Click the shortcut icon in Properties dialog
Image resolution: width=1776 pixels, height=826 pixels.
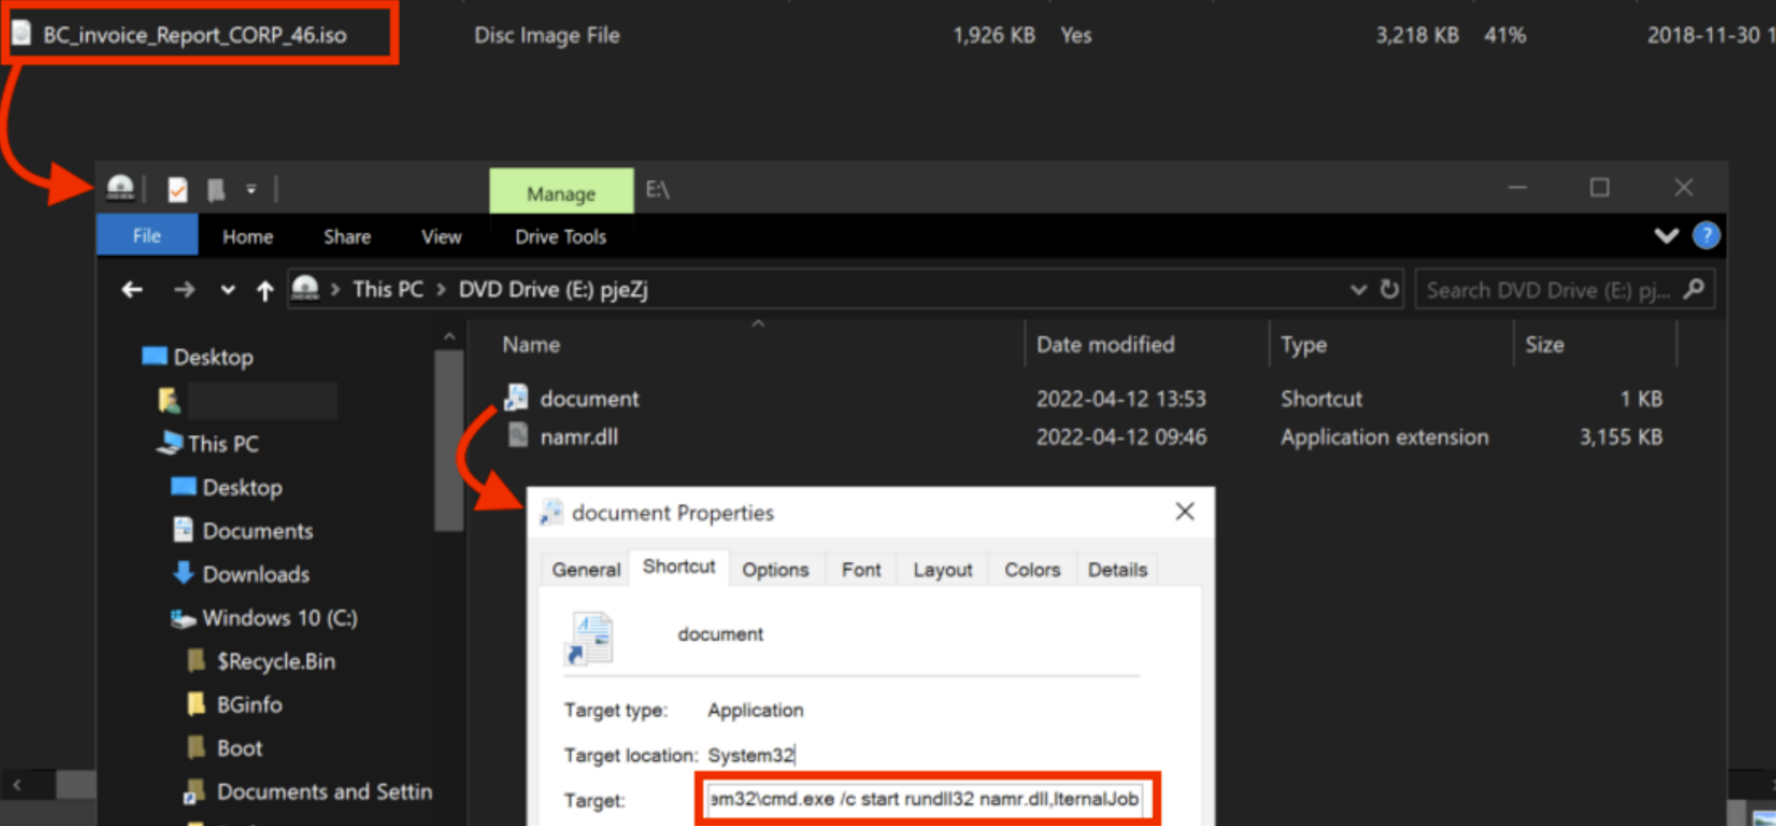pos(590,638)
